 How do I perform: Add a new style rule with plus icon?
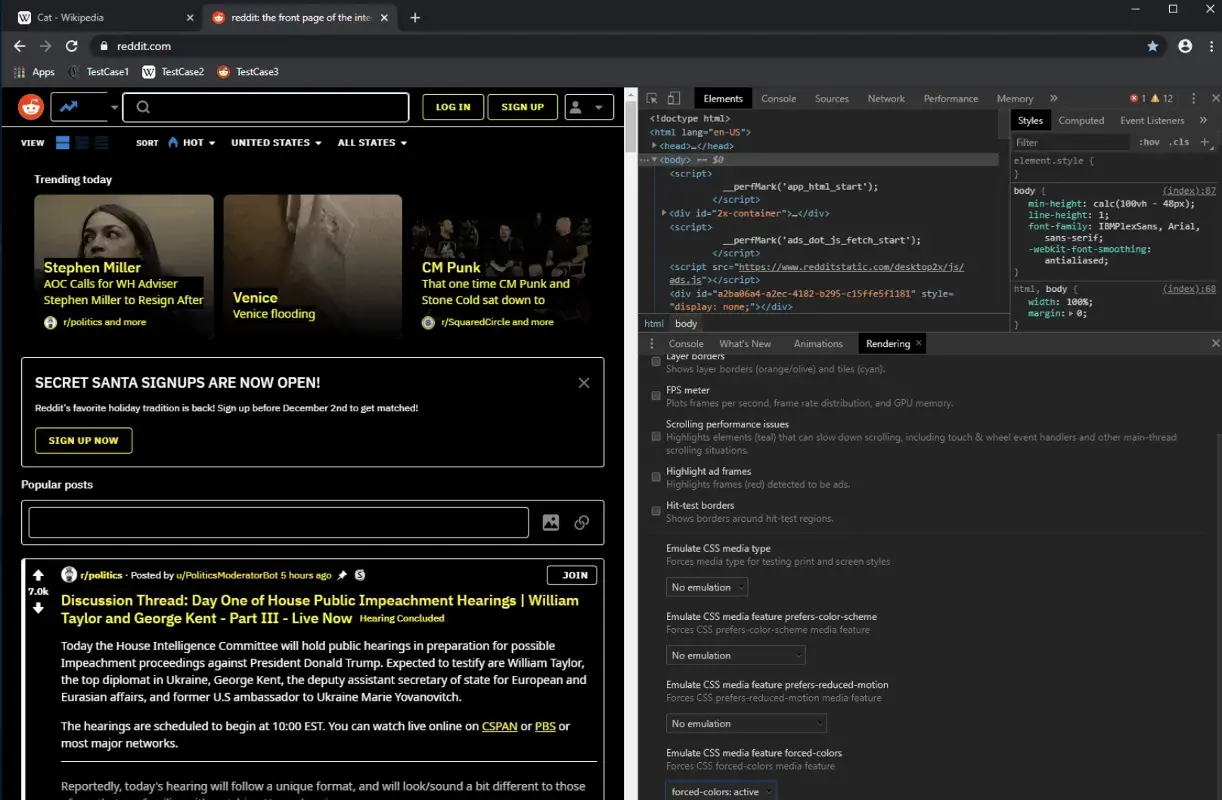point(1203,142)
